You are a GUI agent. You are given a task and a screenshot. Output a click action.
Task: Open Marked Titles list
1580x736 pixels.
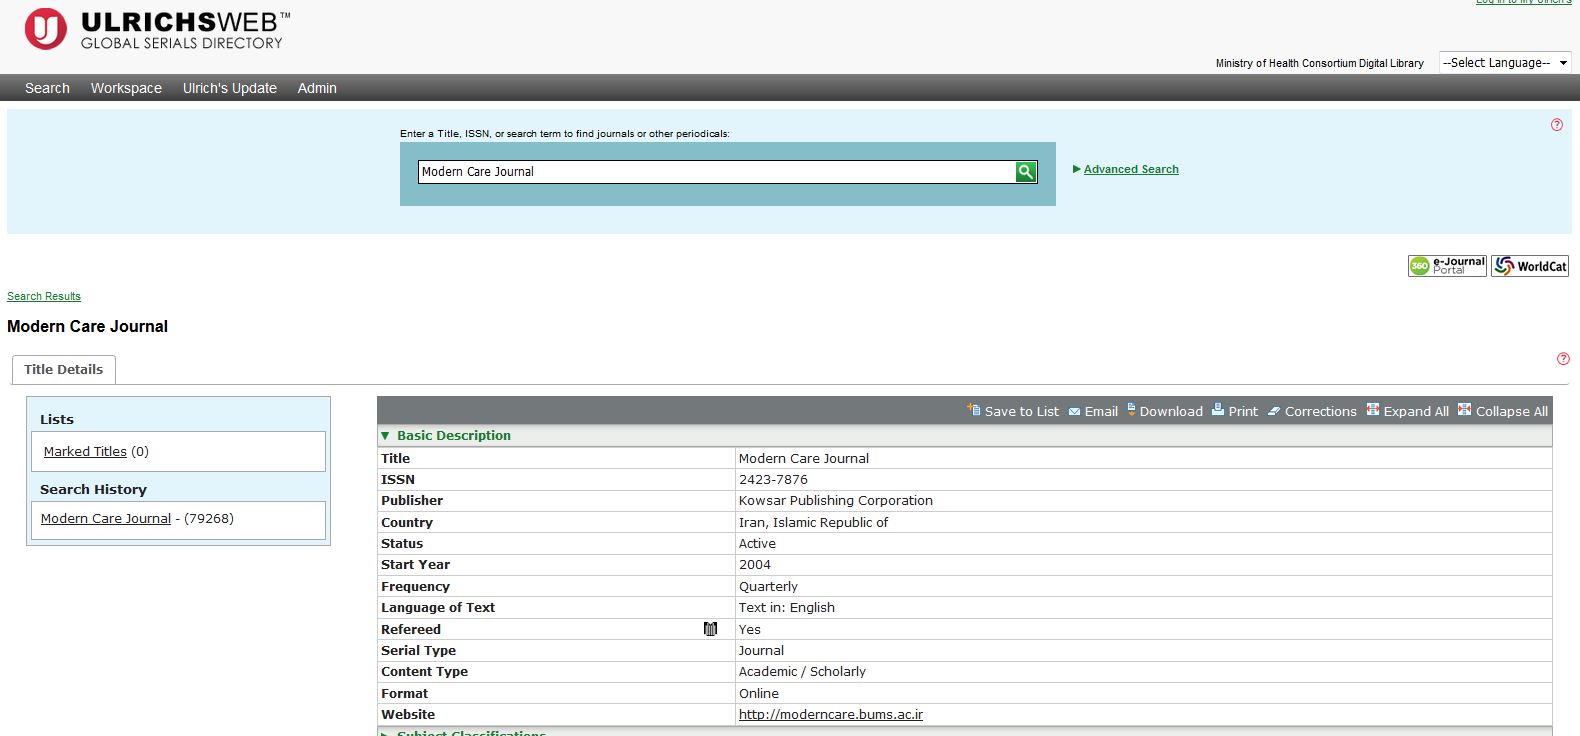(x=85, y=452)
